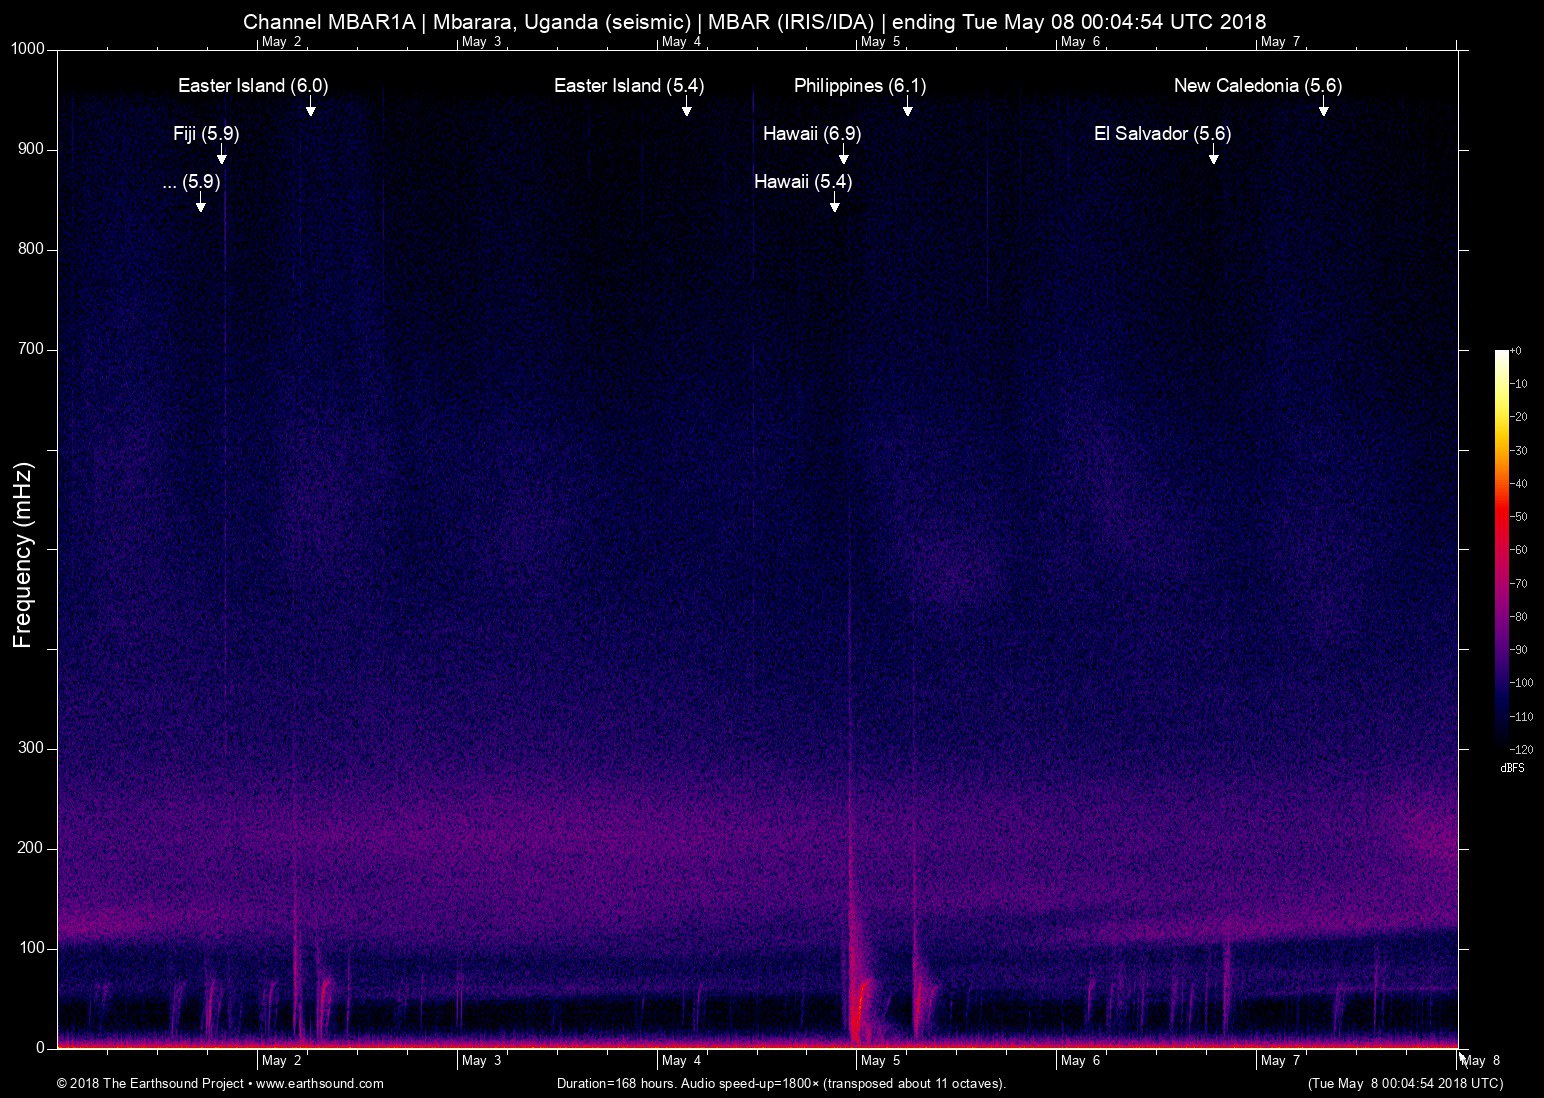
Task: Select the arrow under Easter Island (5.4)
Action: click(687, 107)
